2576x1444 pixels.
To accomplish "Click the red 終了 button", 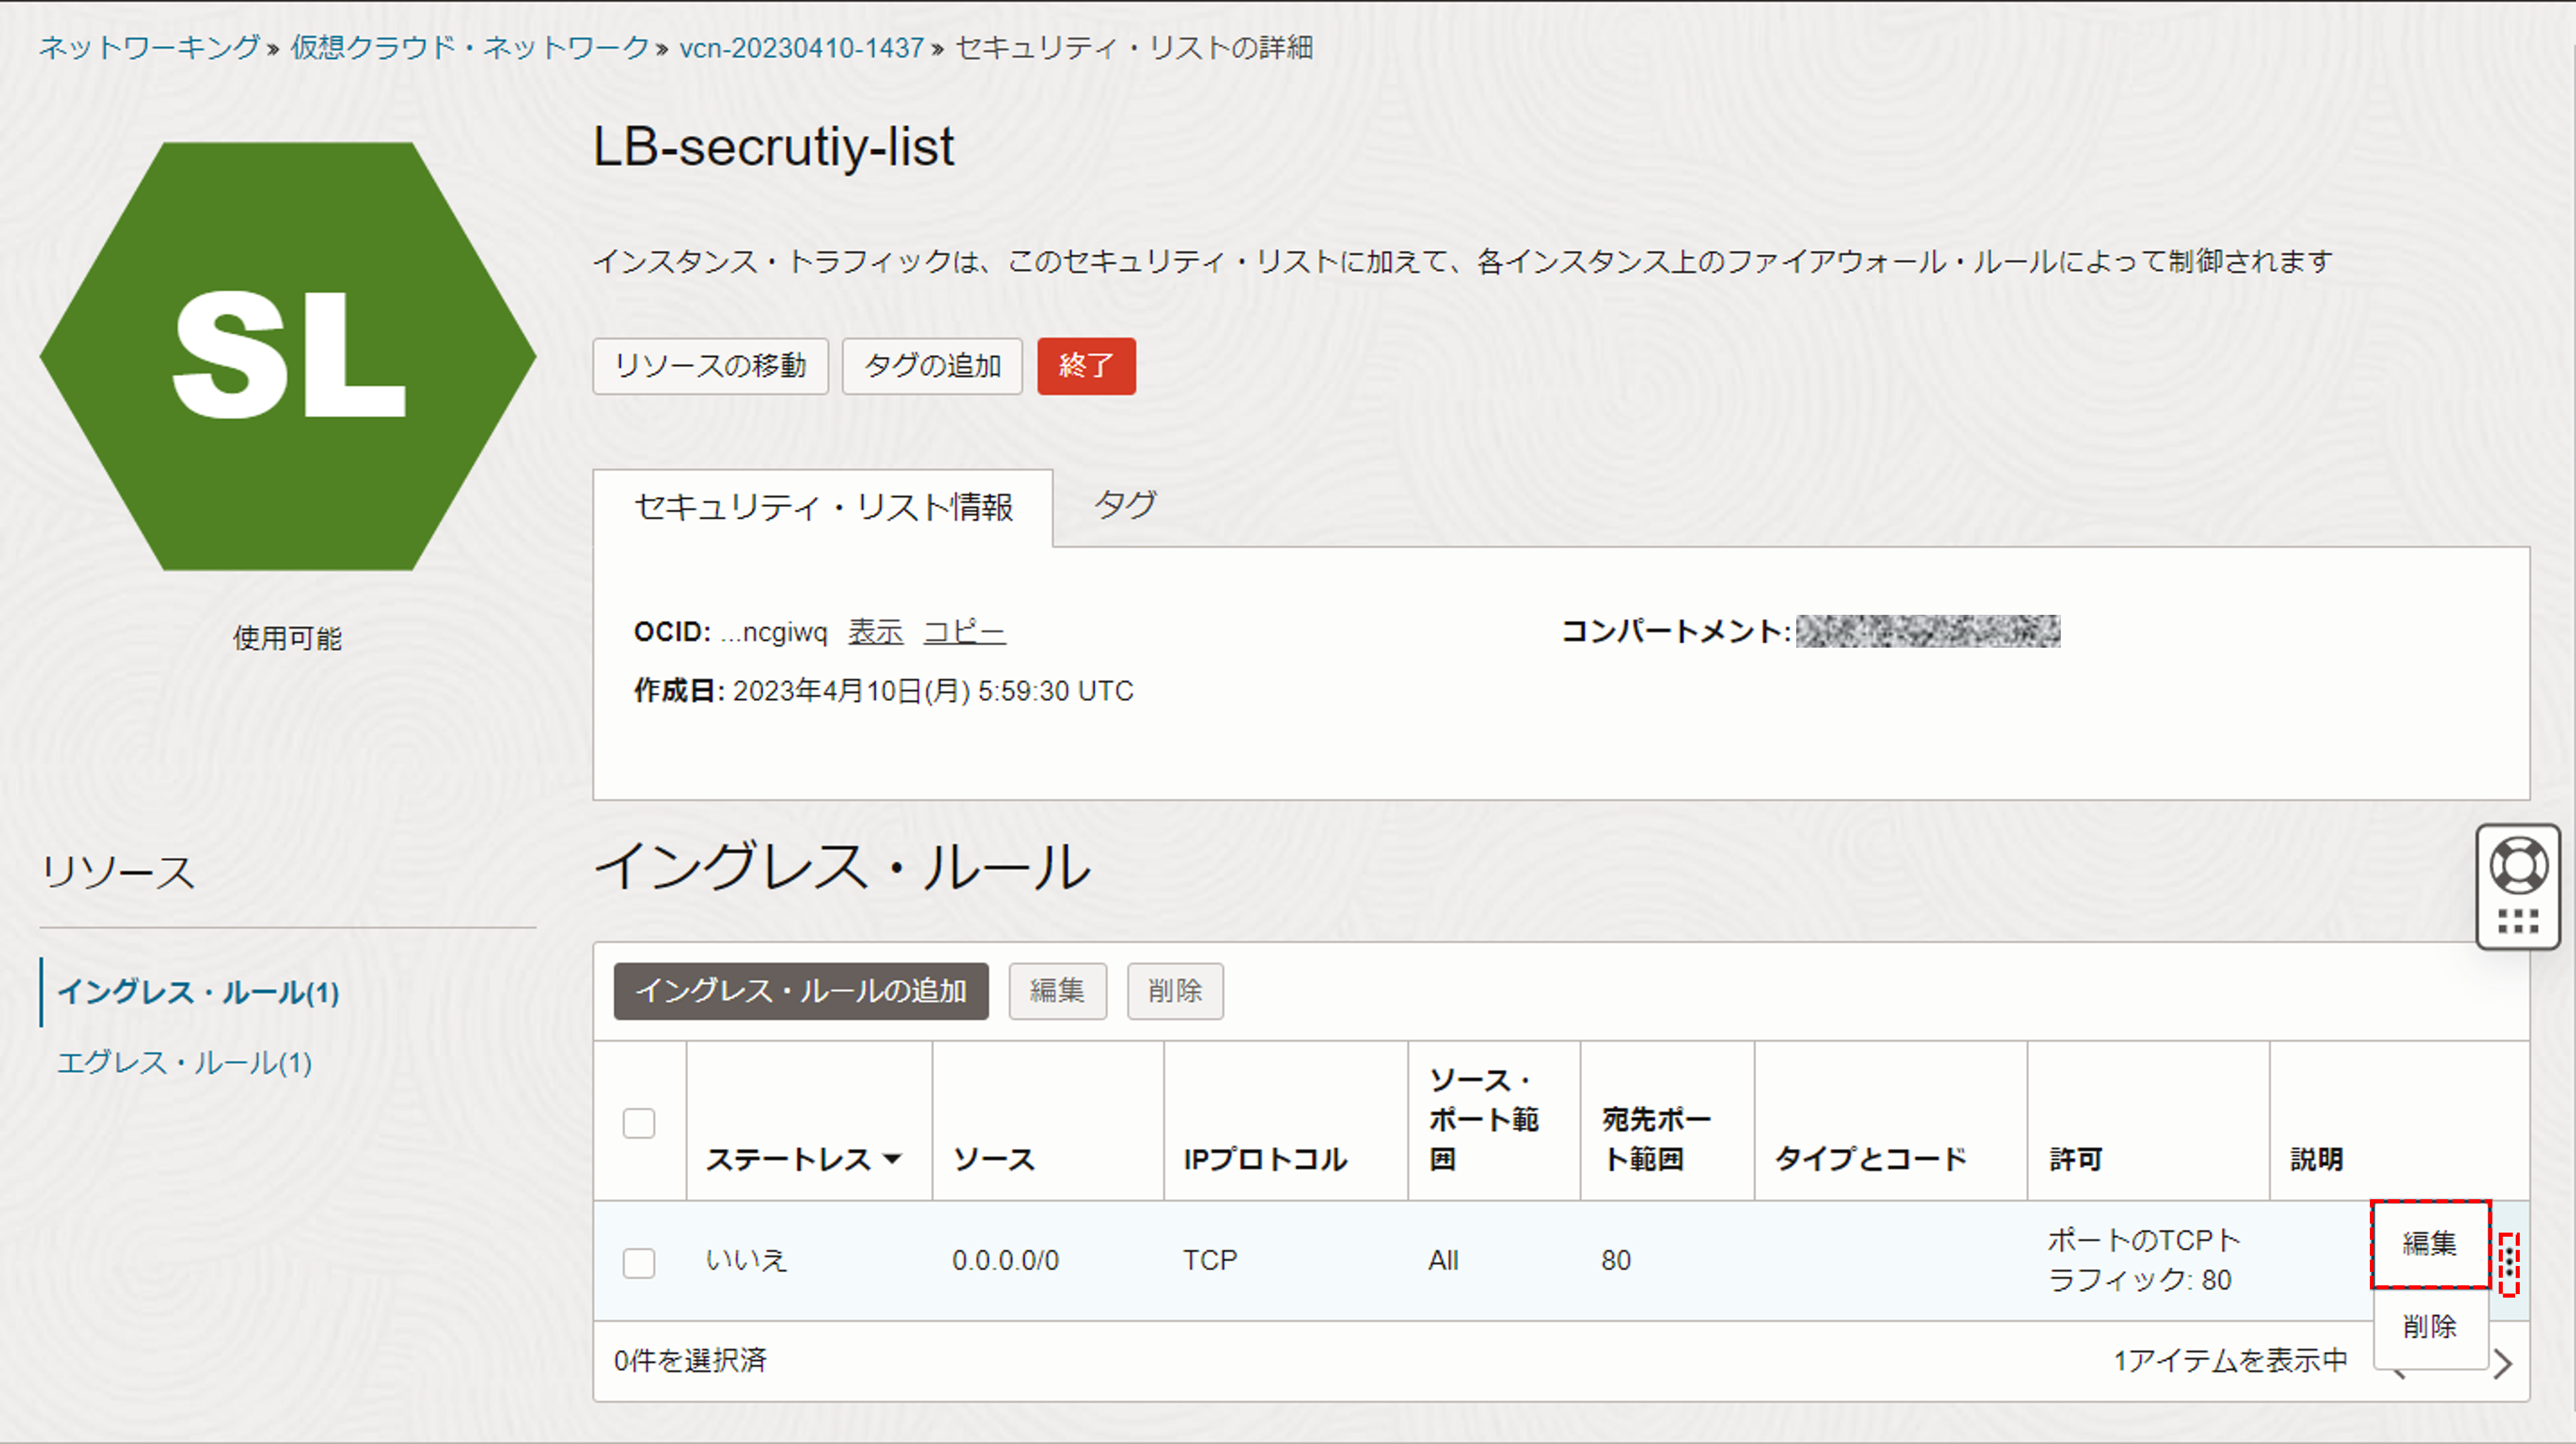I will (1086, 366).
